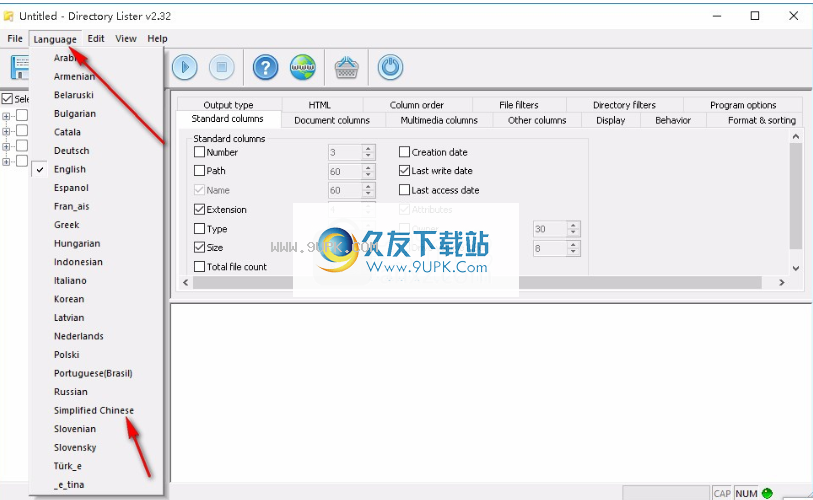Click the Stop square toolbar icon

221,67
